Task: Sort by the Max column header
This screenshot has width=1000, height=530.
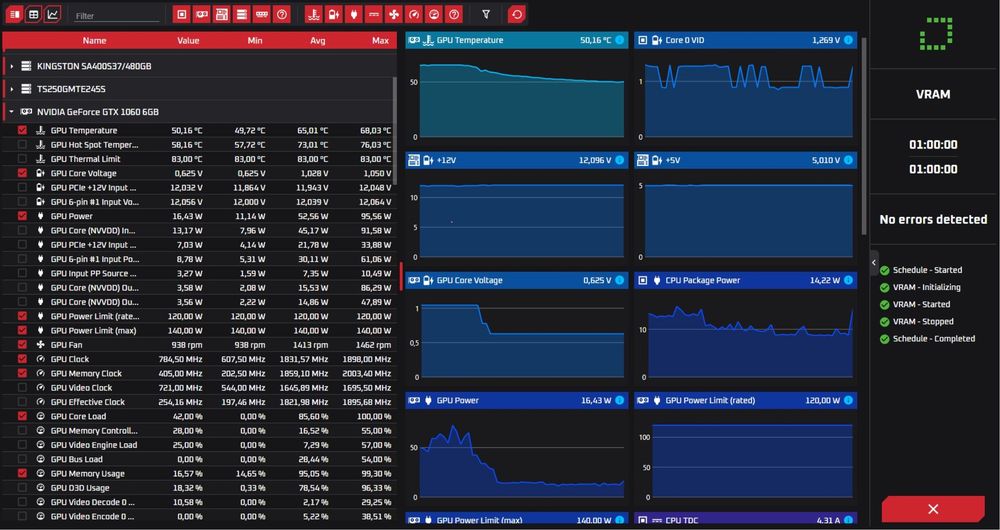Action: pos(381,41)
